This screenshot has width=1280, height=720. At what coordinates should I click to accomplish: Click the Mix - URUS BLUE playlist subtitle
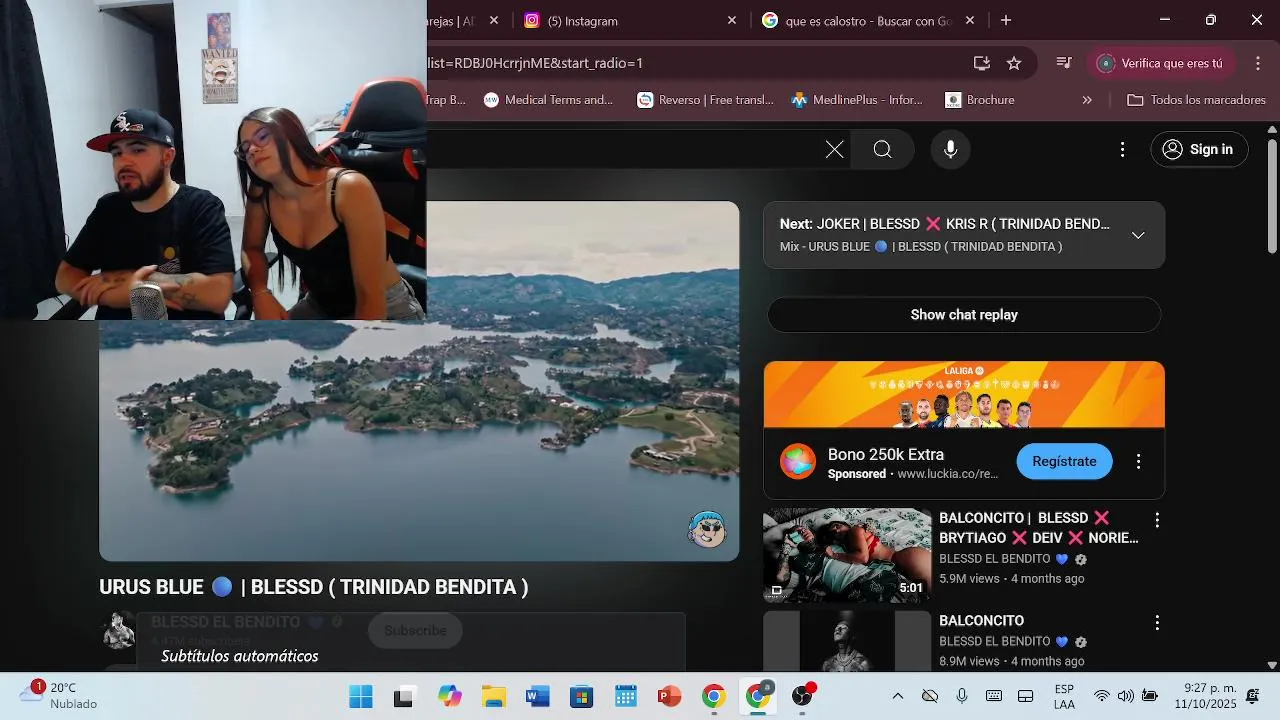[x=921, y=246]
